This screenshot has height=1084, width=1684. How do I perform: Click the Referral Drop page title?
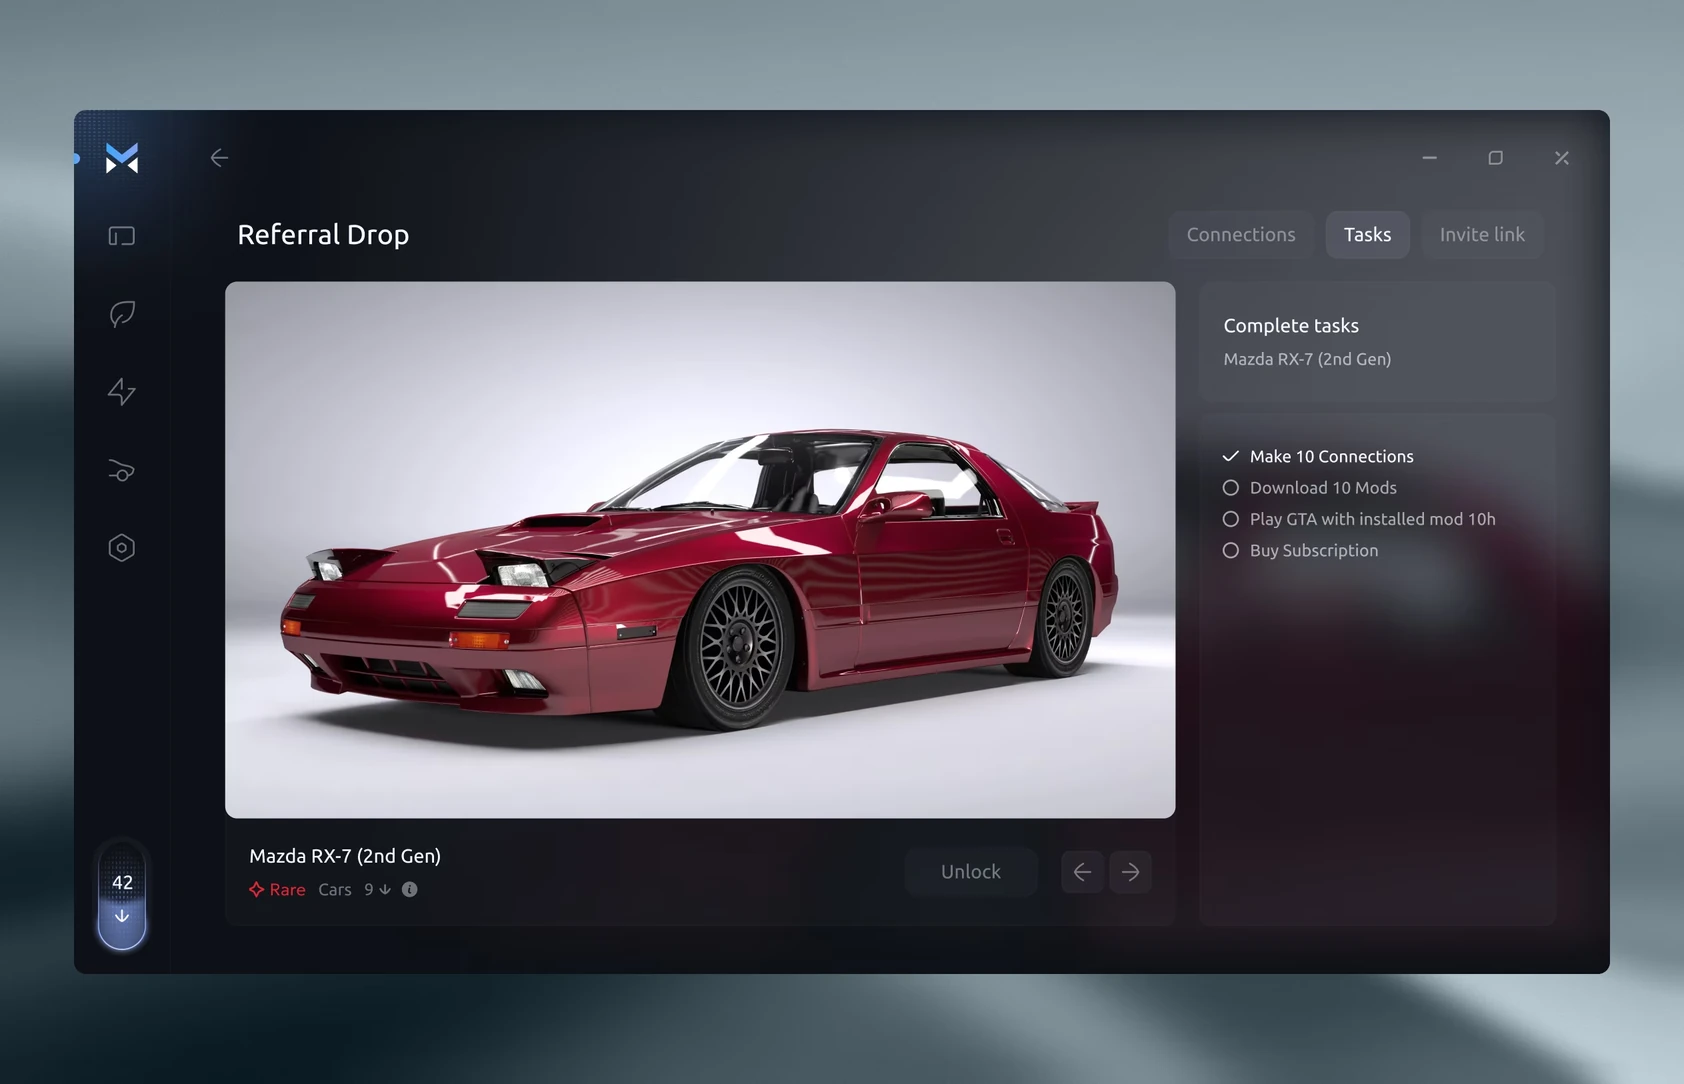pyautogui.click(x=323, y=234)
